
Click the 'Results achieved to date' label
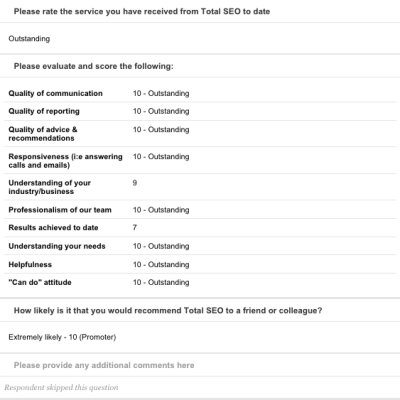[53, 228]
